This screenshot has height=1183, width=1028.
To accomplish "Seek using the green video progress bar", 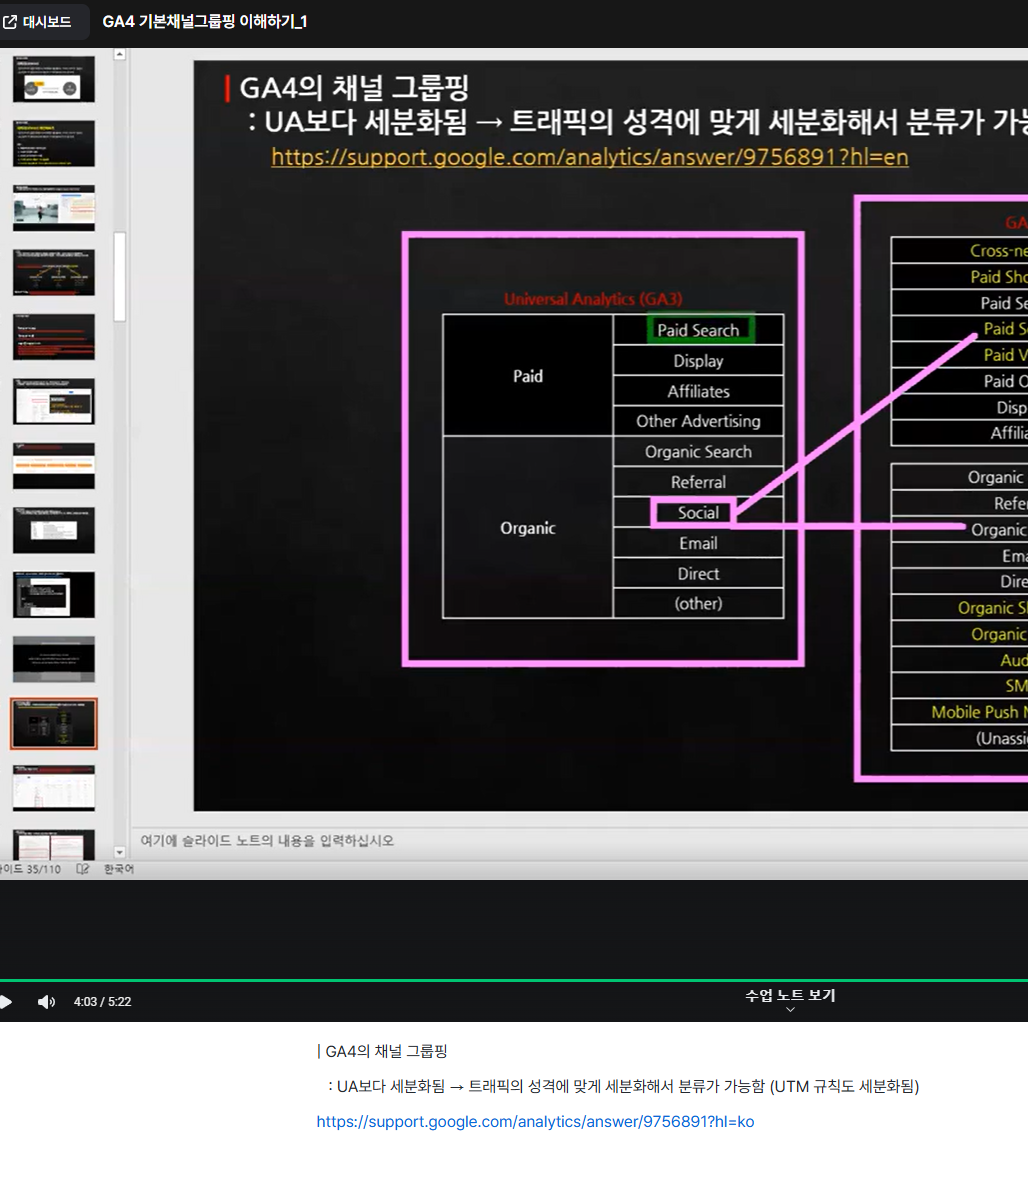I will point(514,980).
